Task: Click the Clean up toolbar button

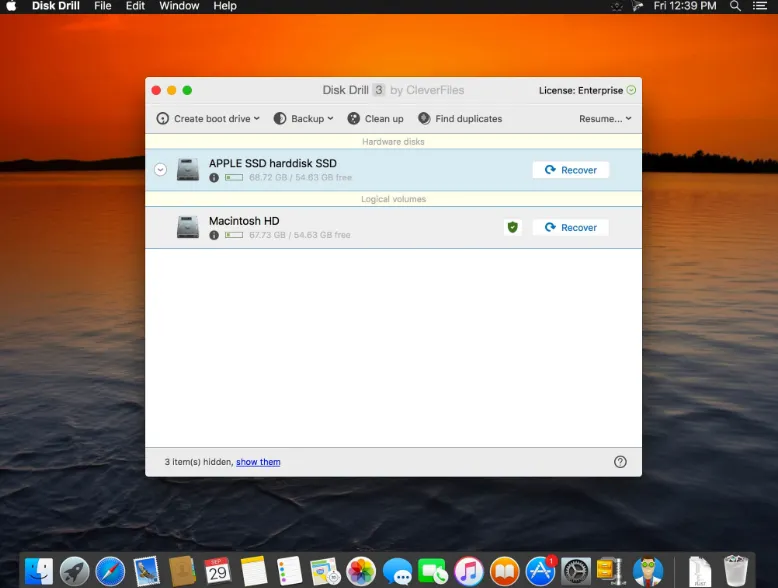Action: (376, 119)
